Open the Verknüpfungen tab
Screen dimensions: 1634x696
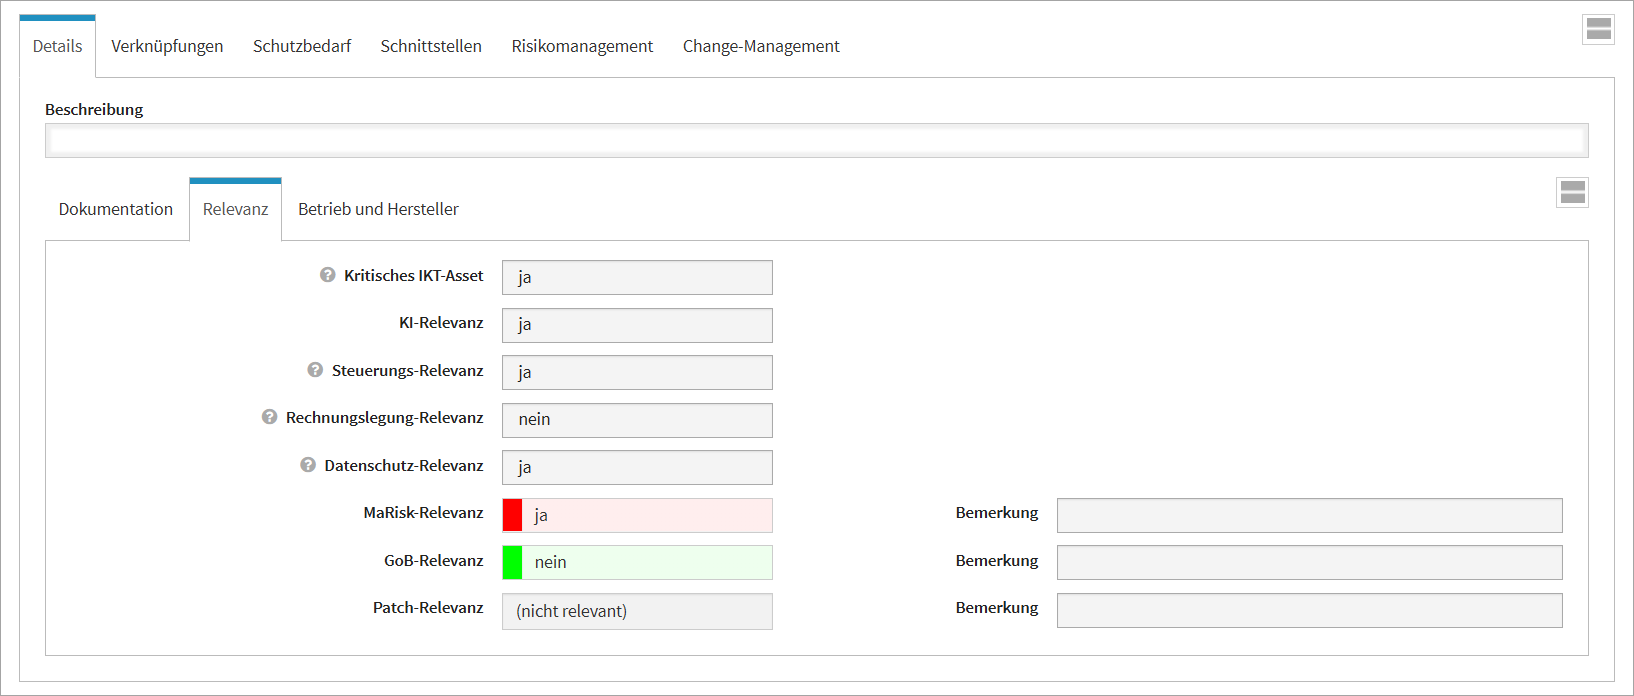[x=167, y=46]
